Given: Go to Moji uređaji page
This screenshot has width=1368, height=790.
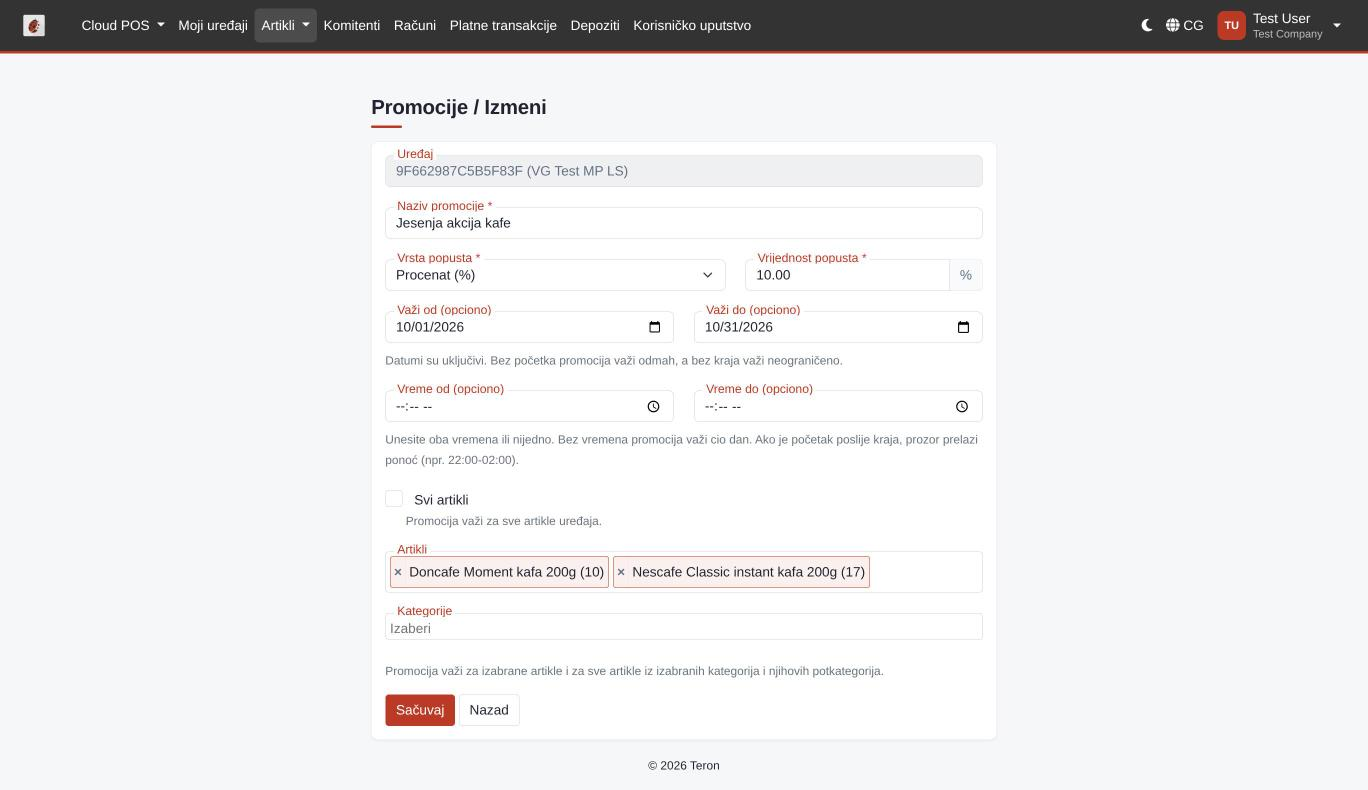Looking at the screenshot, I should [x=213, y=26].
